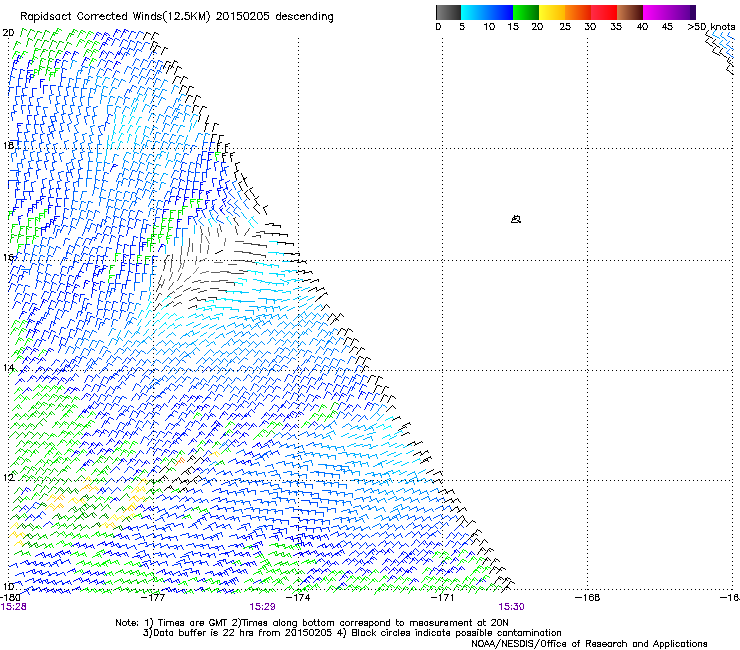
Task: Click the green 15-20 knots legend segment
Action: click(526, 12)
